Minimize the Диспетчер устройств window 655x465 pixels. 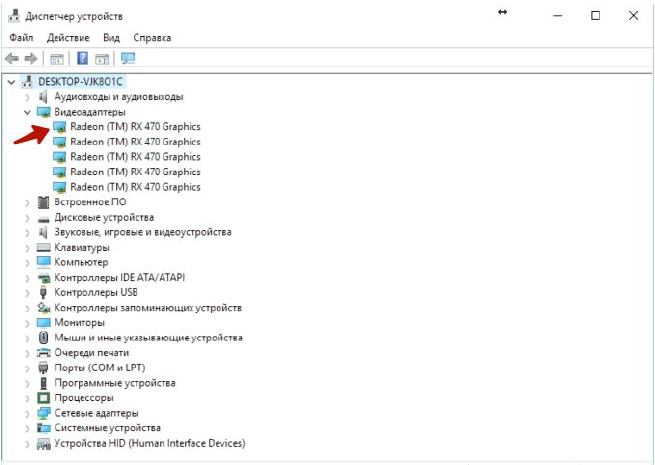tap(557, 16)
